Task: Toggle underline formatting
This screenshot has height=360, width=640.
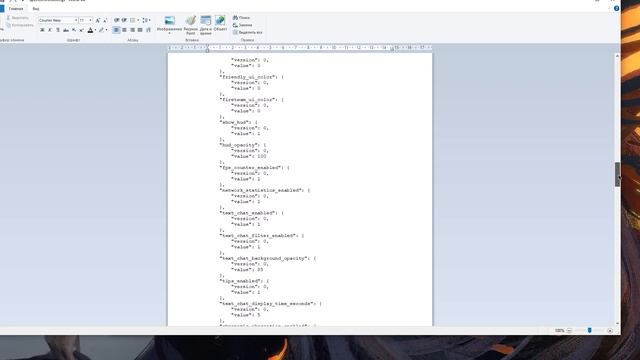Action: point(58,30)
